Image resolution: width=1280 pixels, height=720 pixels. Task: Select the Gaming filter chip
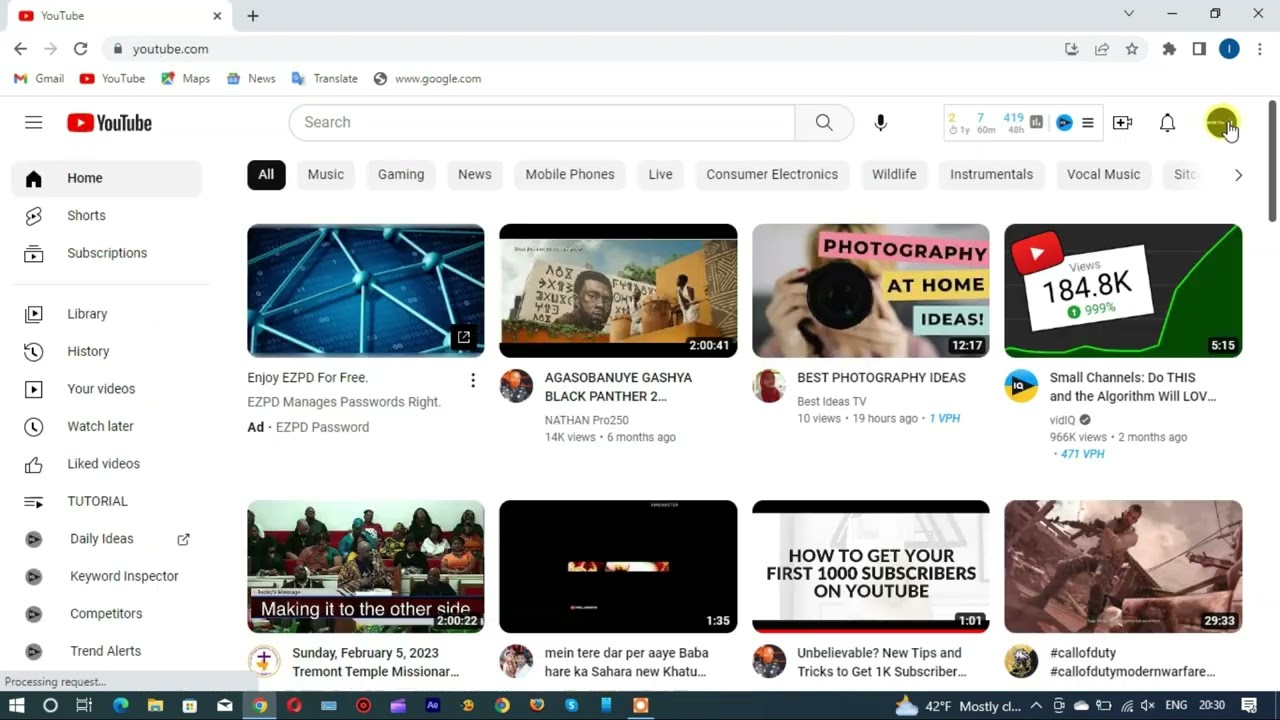point(401,174)
